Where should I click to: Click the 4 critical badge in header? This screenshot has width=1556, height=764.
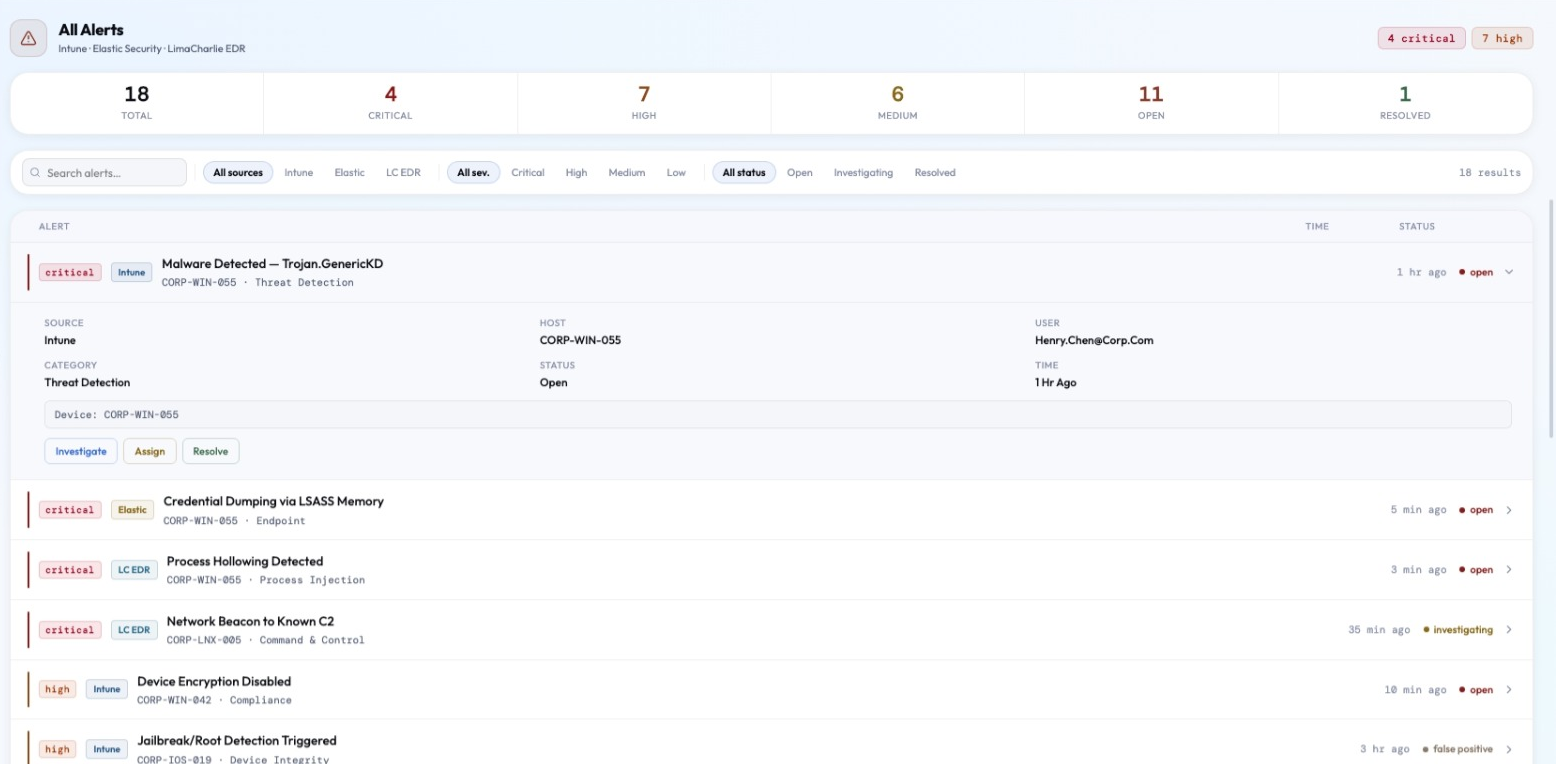point(1421,38)
